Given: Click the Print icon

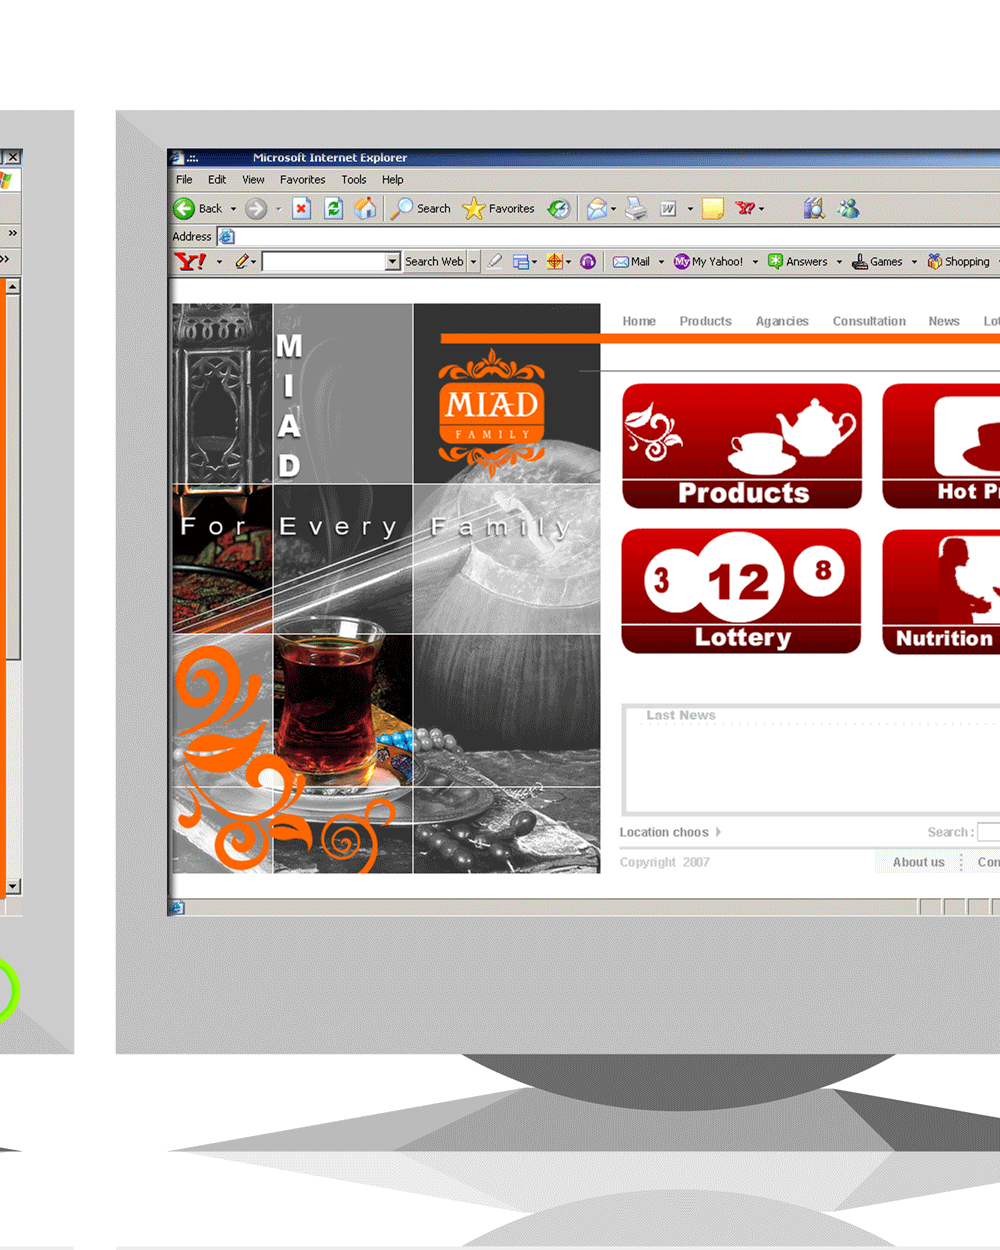Looking at the screenshot, I should (635, 208).
